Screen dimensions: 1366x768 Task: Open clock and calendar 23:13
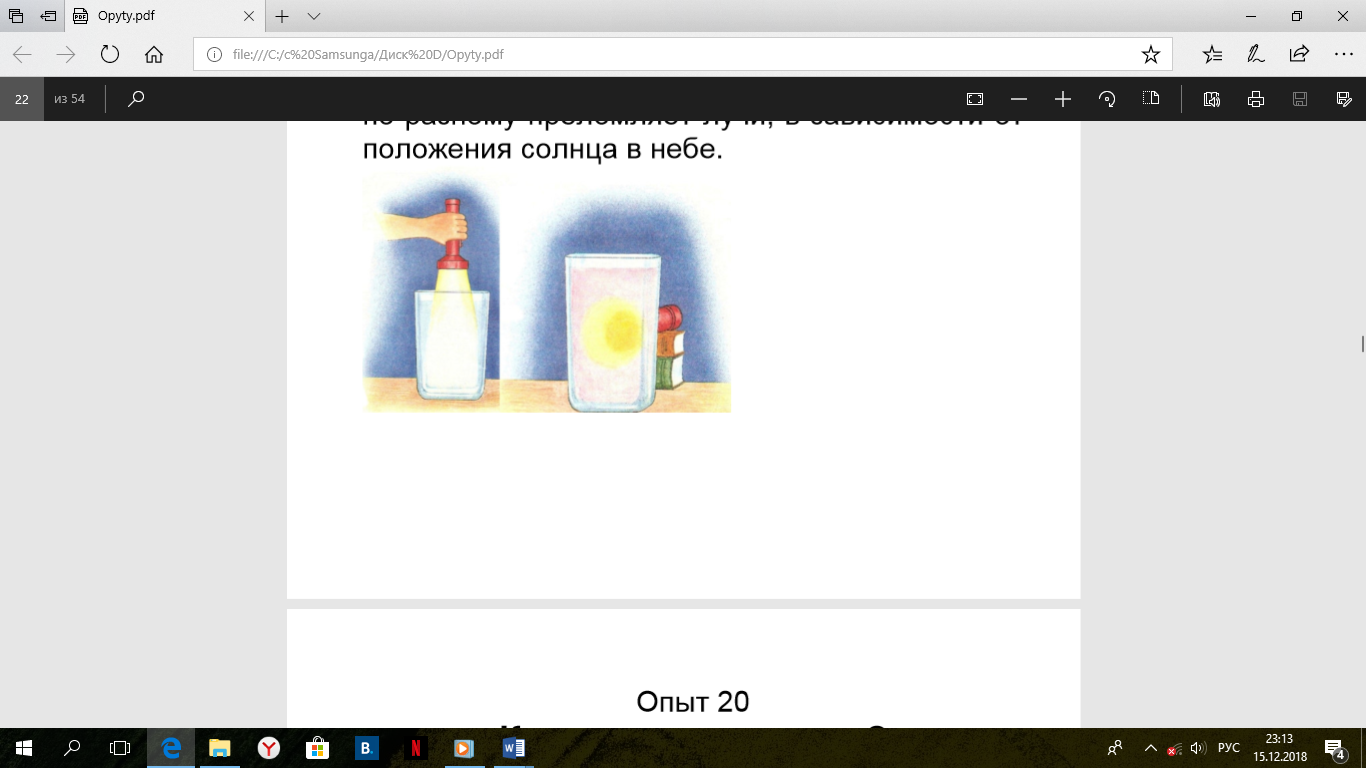click(1280, 748)
